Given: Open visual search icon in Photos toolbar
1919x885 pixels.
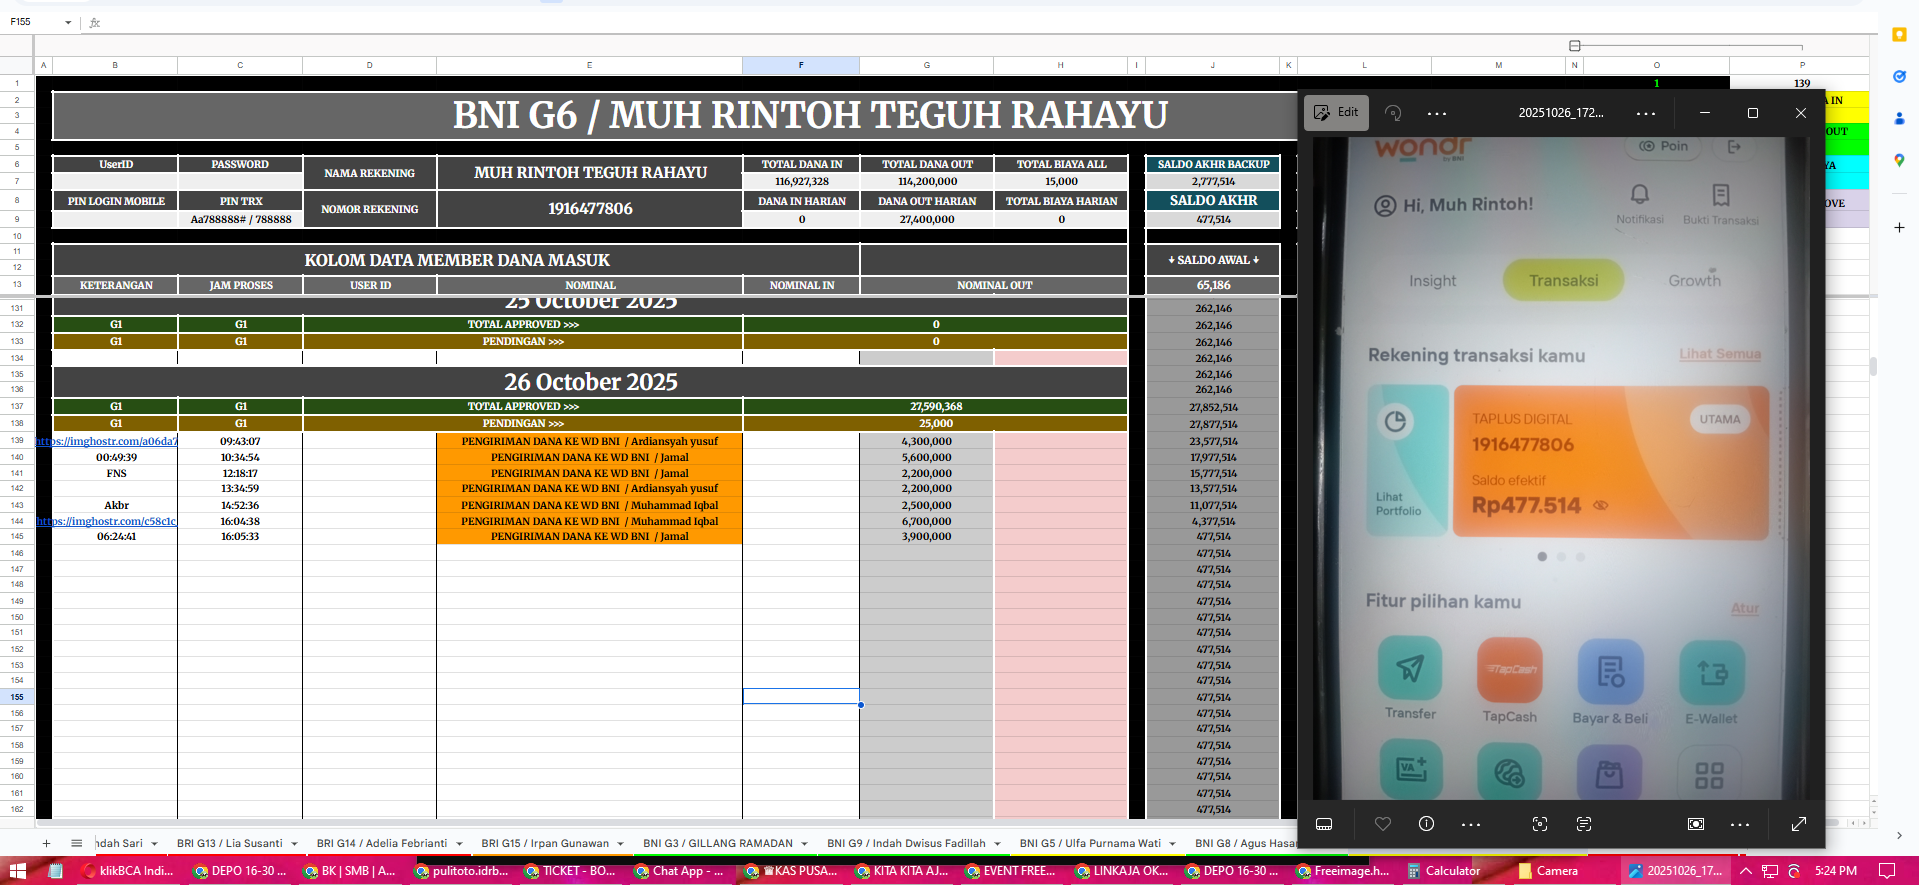Looking at the screenshot, I should (x=1540, y=824).
